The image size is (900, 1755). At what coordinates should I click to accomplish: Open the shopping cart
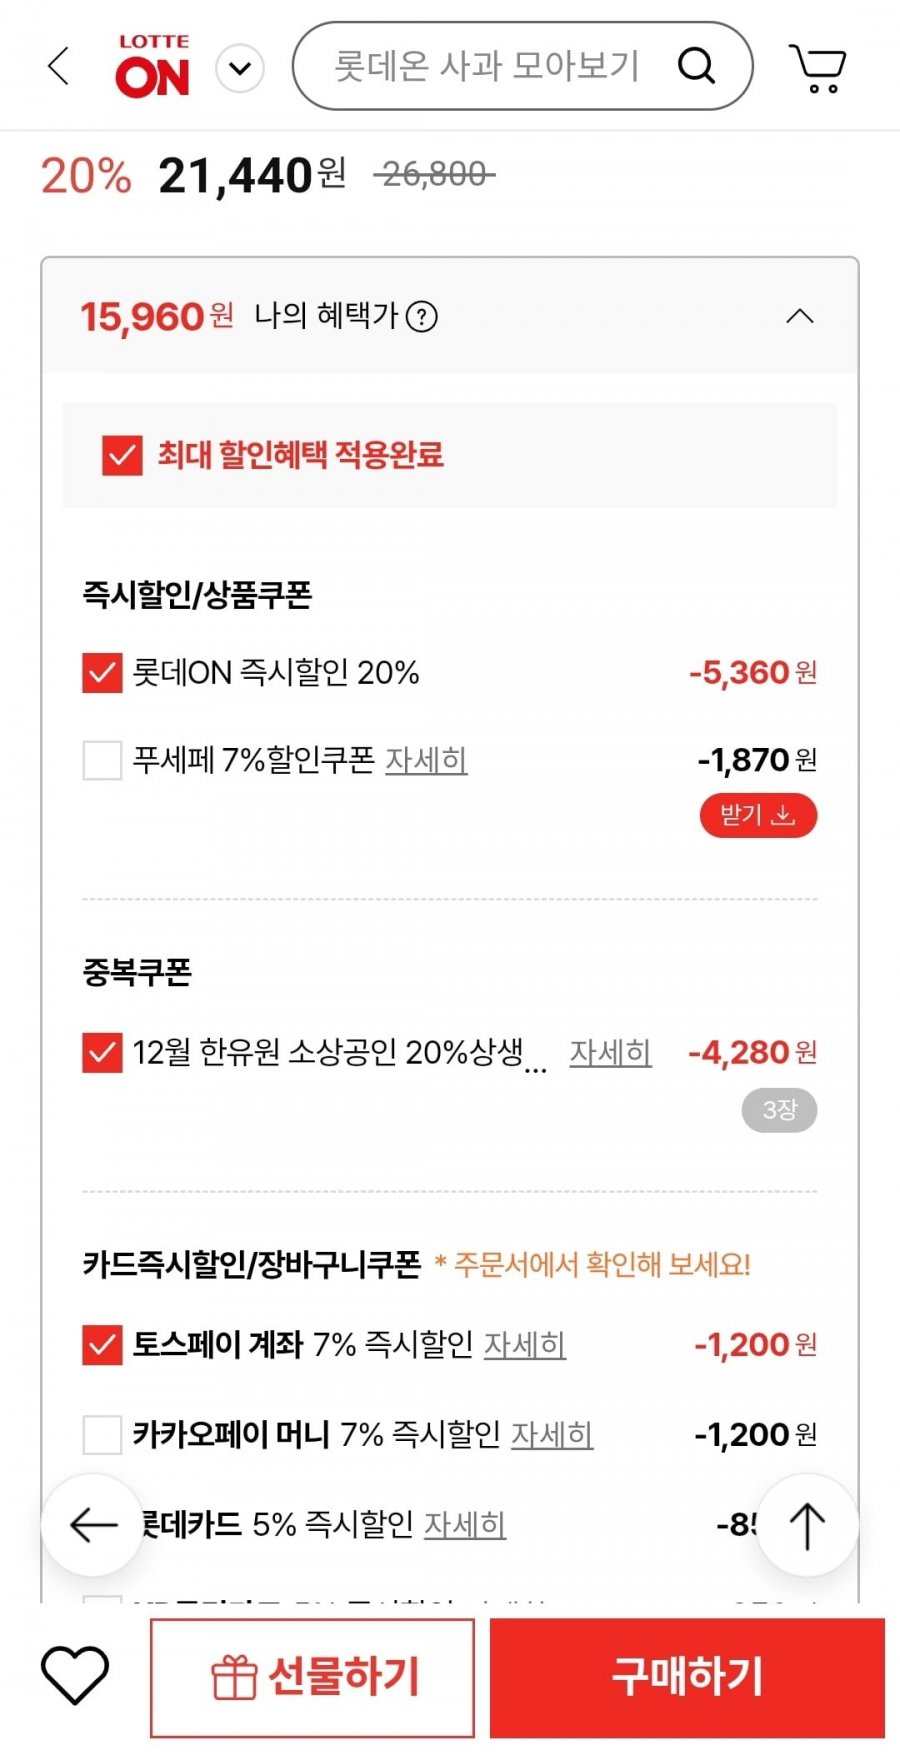[x=818, y=68]
